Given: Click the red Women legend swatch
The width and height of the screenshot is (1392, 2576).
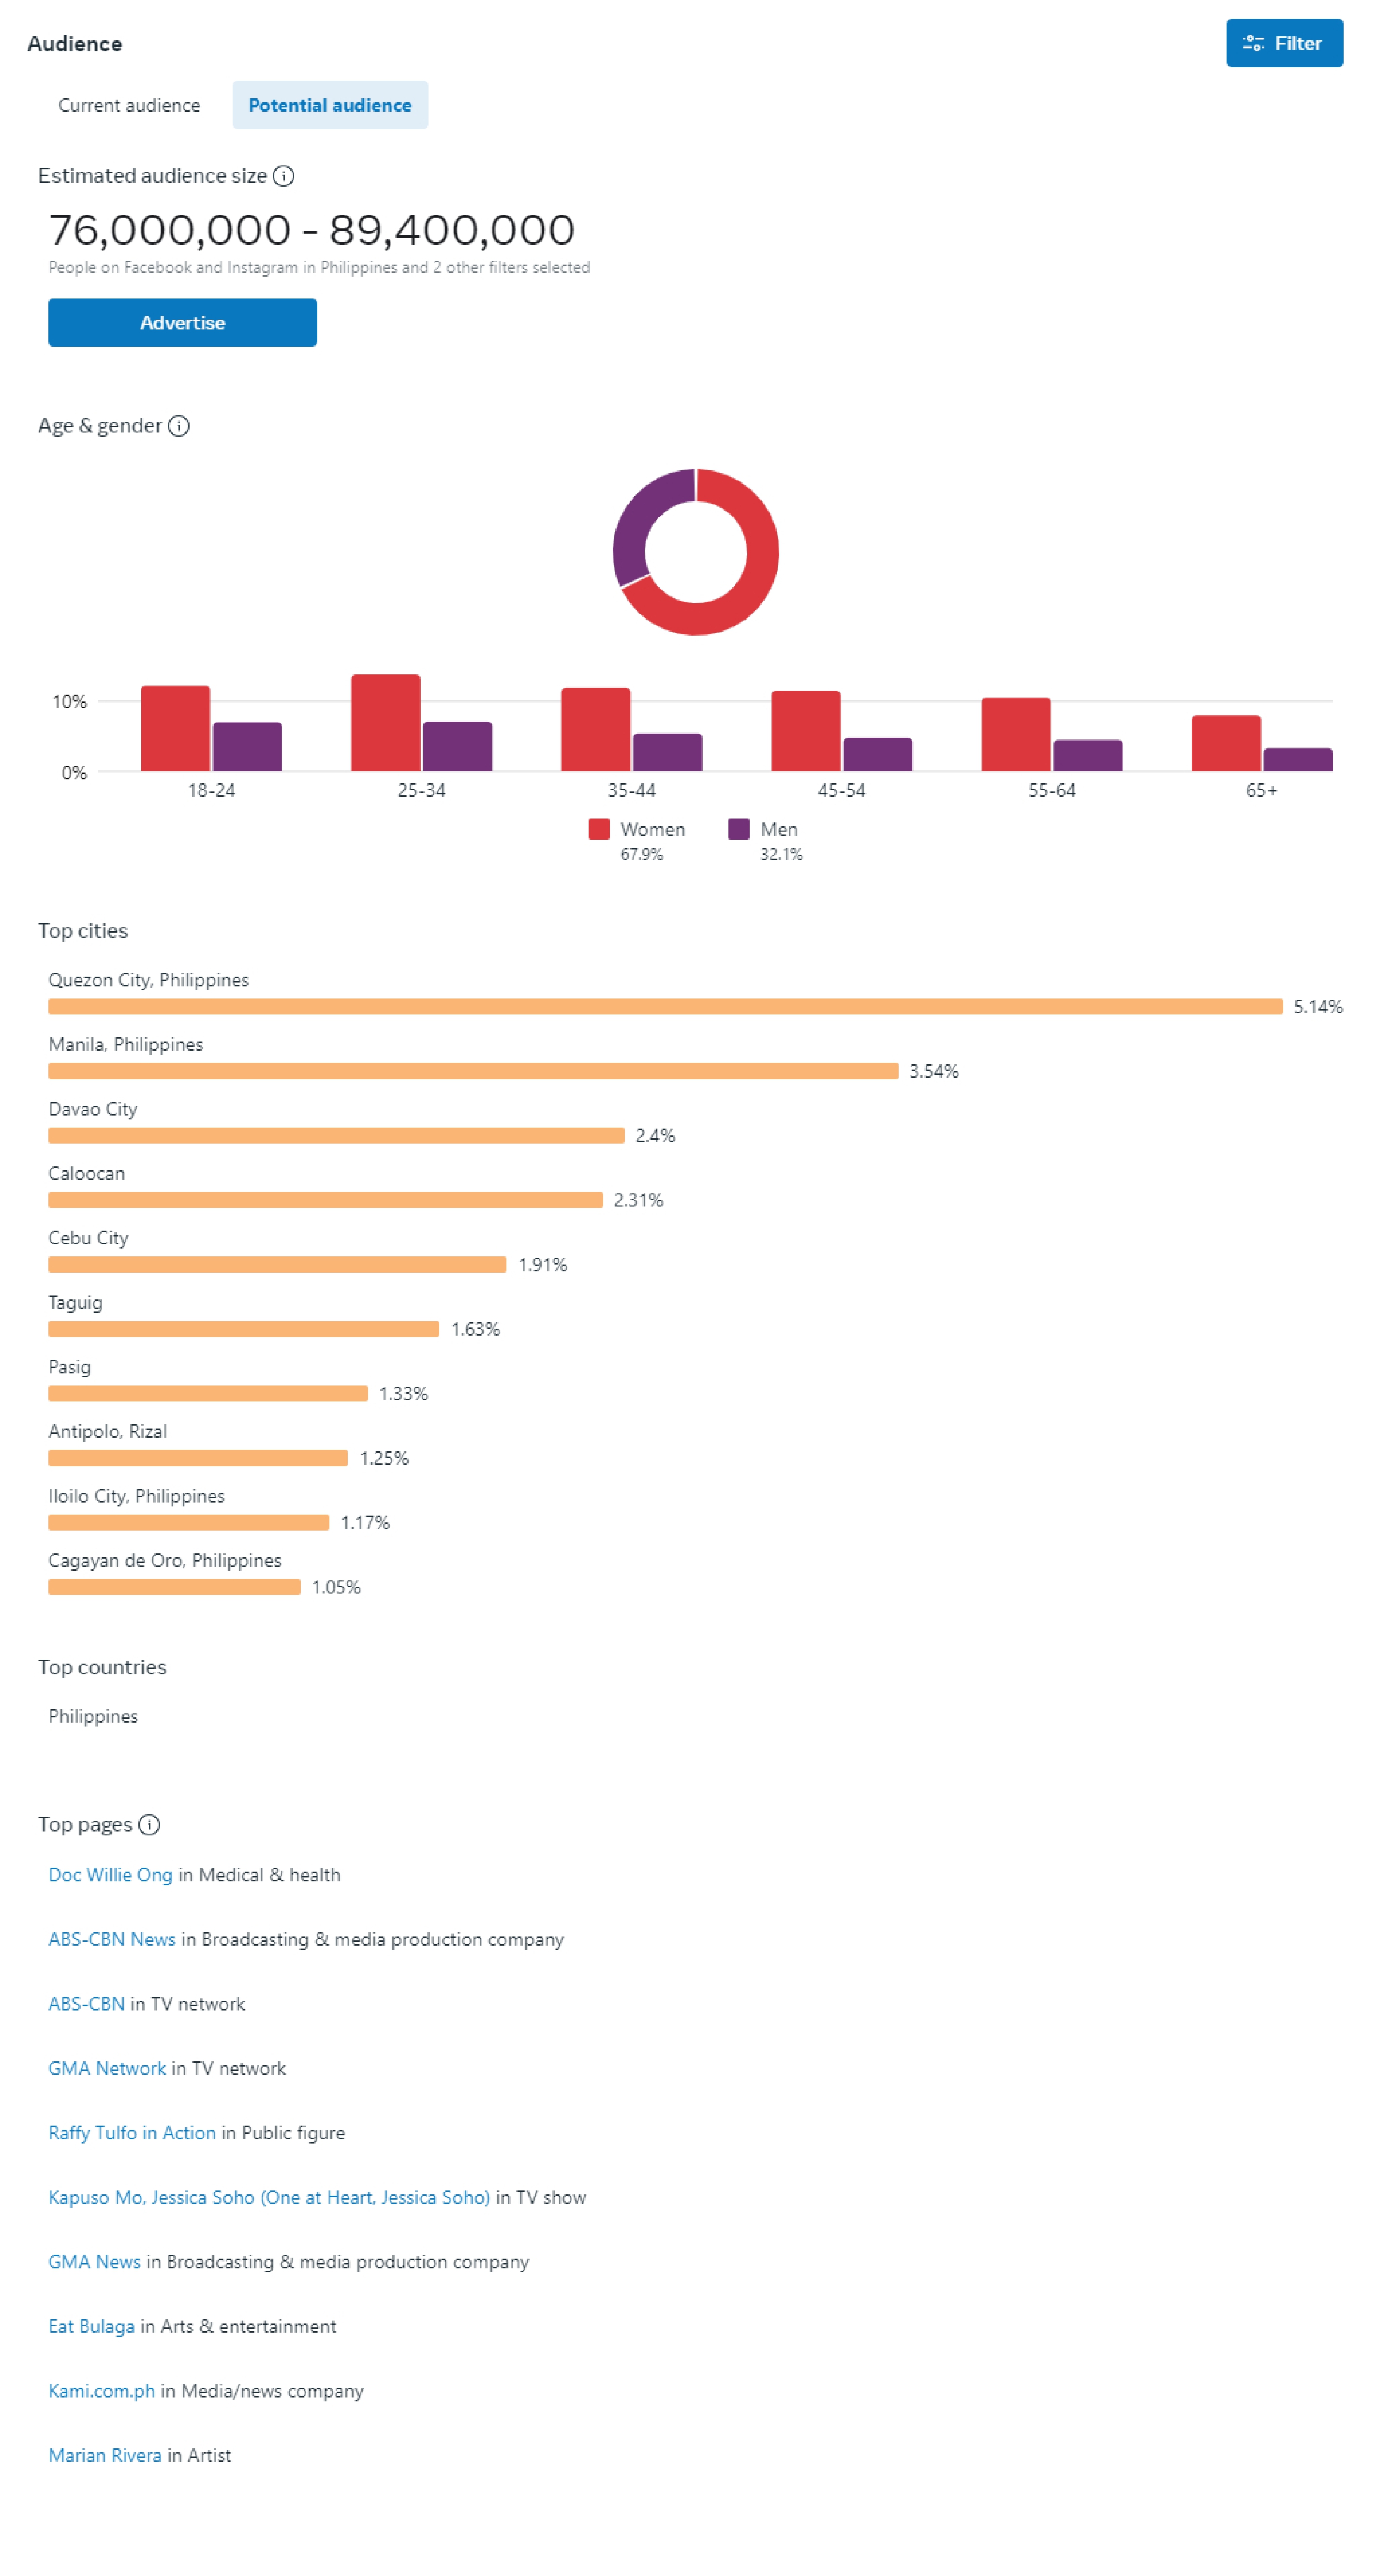Looking at the screenshot, I should pos(599,829).
